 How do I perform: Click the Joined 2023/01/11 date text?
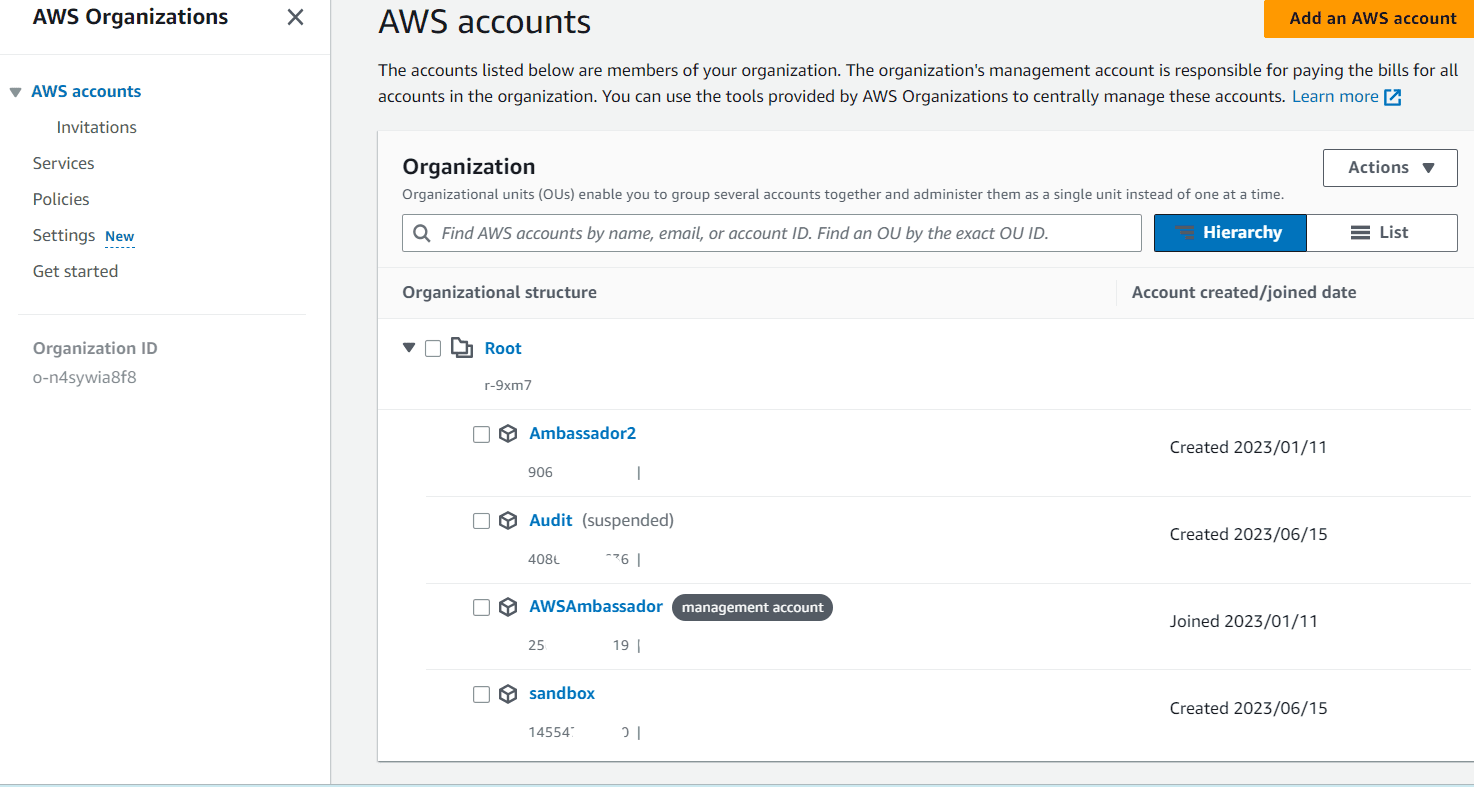(1244, 621)
